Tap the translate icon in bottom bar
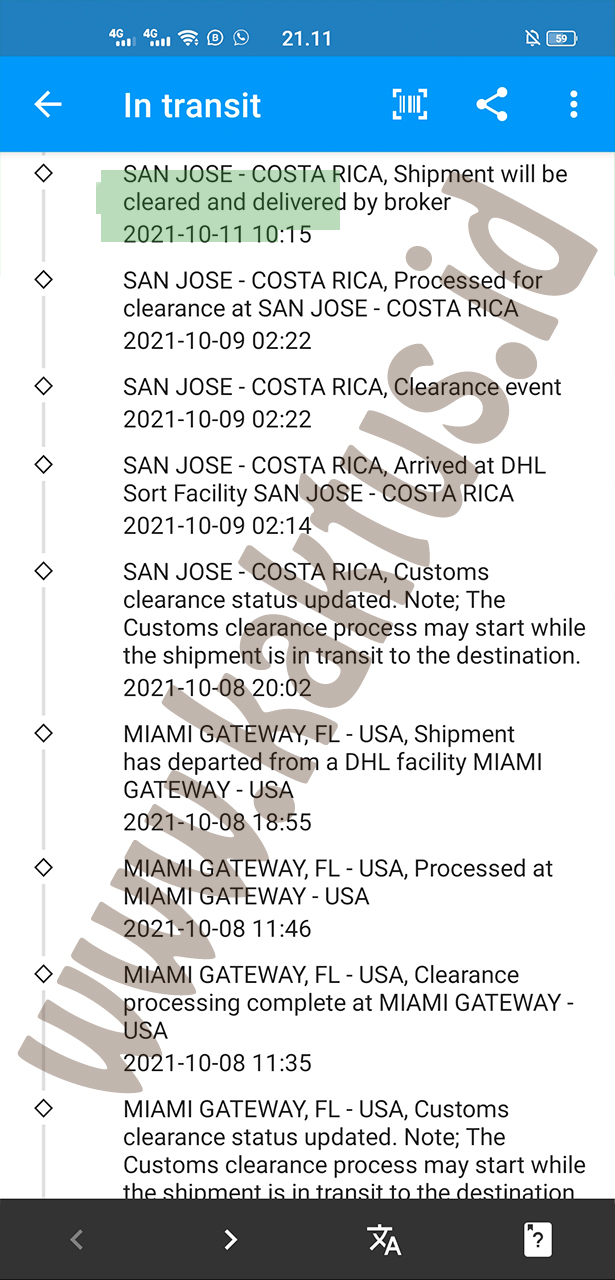 point(384,1240)
